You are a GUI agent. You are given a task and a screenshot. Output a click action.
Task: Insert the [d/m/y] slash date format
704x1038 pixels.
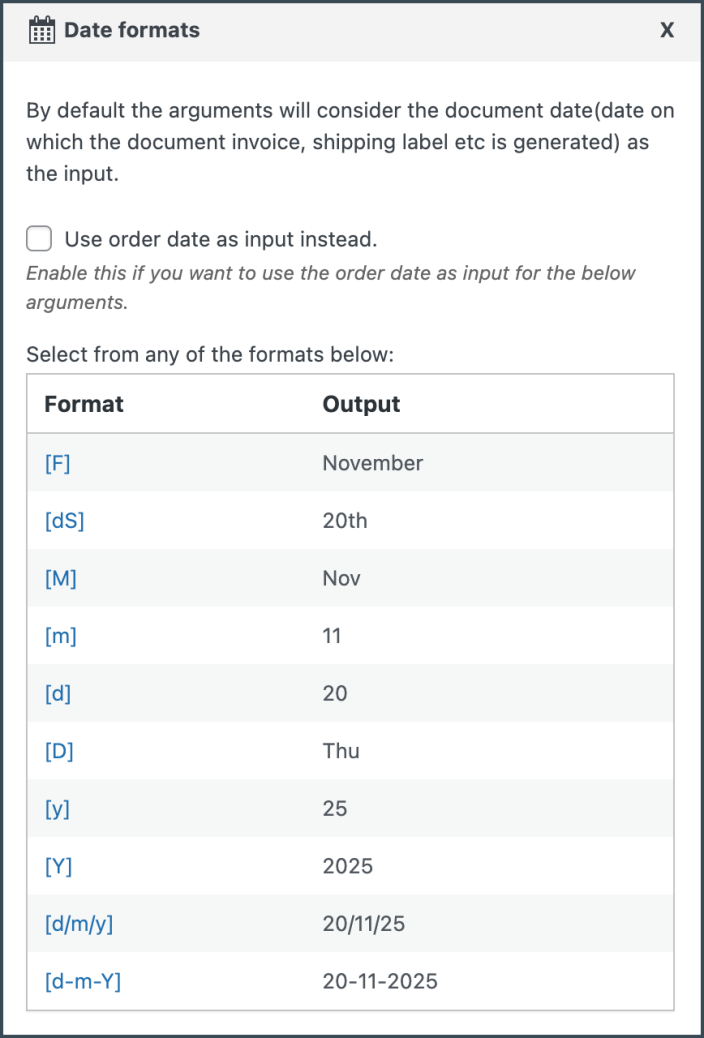click(x=79, y=924)
